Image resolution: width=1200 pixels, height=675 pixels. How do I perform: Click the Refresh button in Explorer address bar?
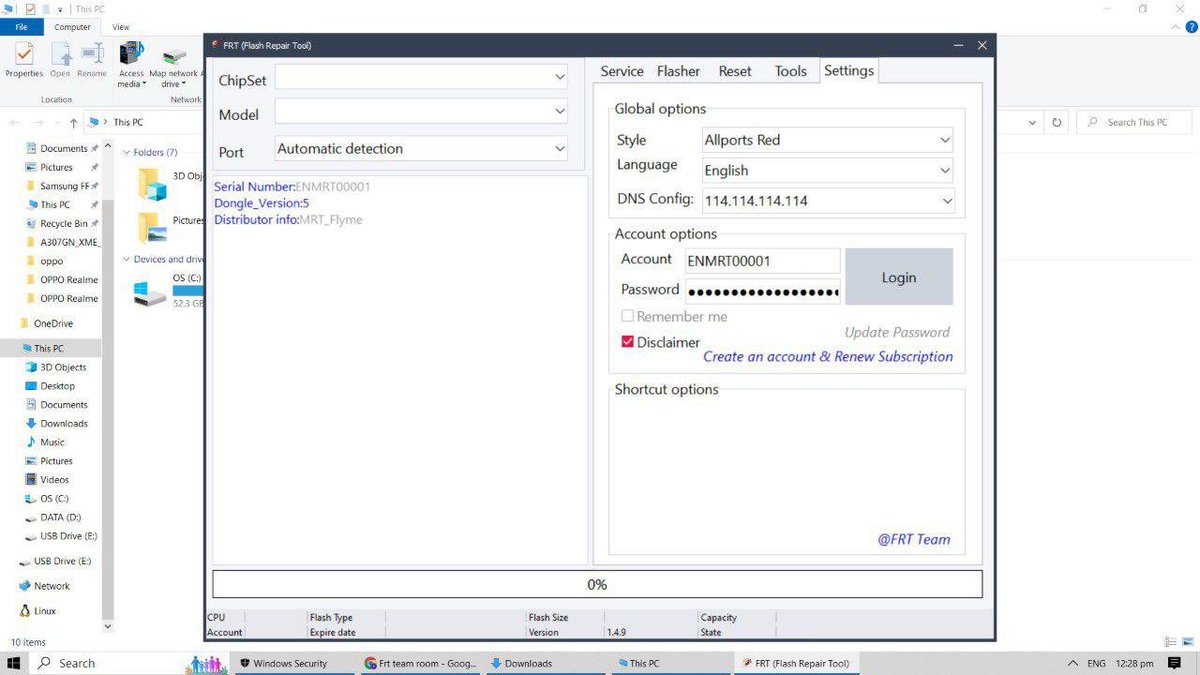click(x=1057, y=122)
